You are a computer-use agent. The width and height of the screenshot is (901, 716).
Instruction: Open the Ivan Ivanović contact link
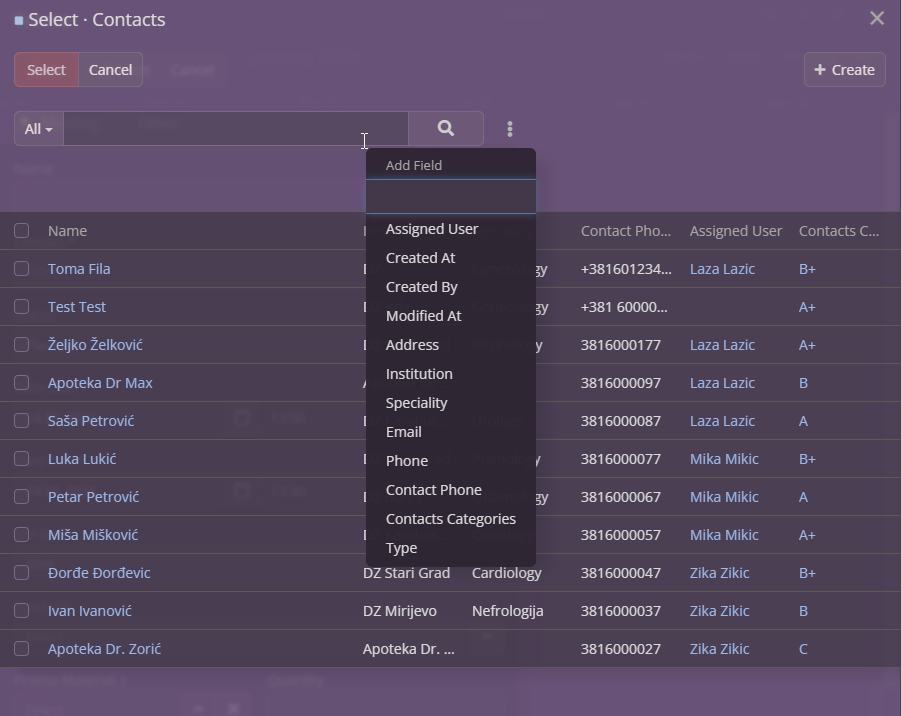click(x=90, y=610)
